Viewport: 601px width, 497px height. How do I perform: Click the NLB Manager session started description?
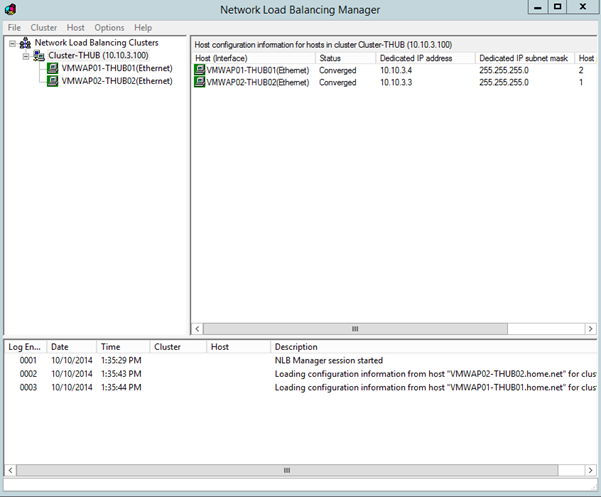(x=328, y=360)
